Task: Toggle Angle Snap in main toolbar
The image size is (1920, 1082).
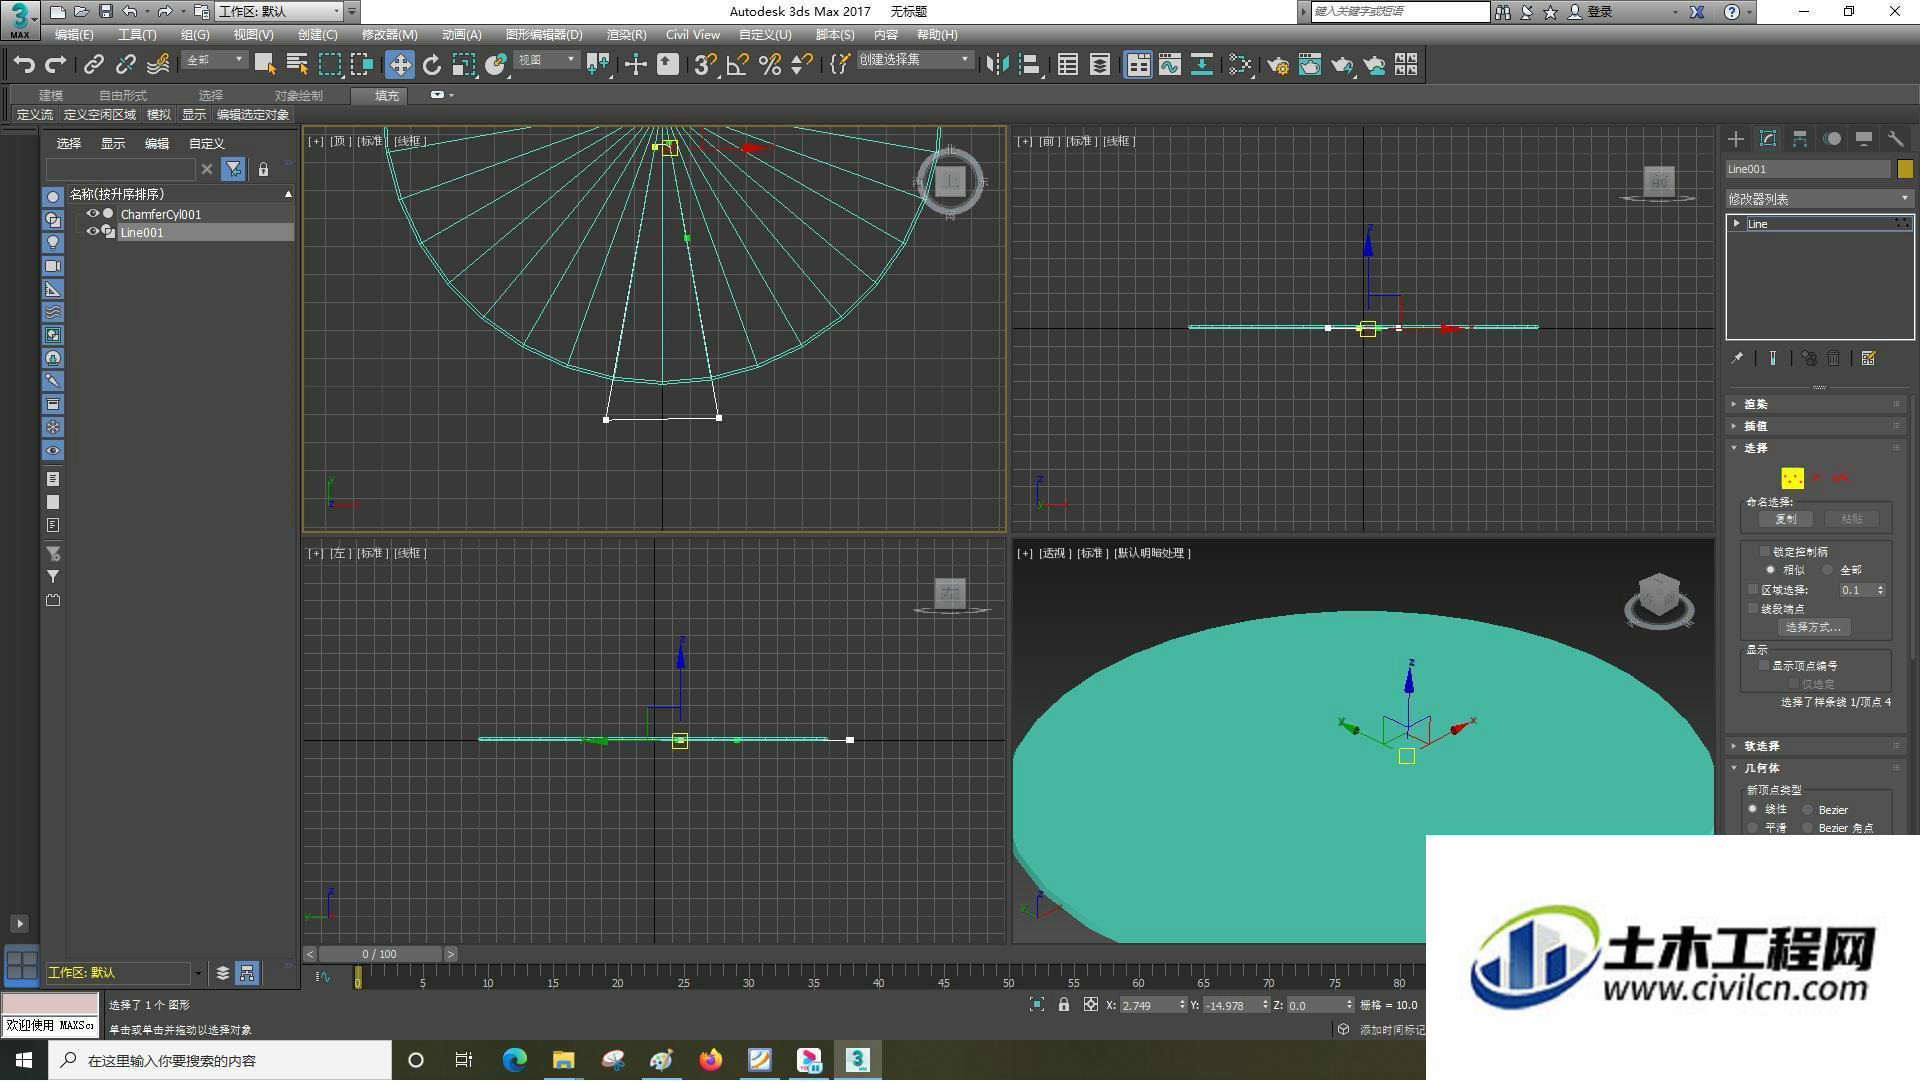Action: pyautogui.click(x=738, y=65)
